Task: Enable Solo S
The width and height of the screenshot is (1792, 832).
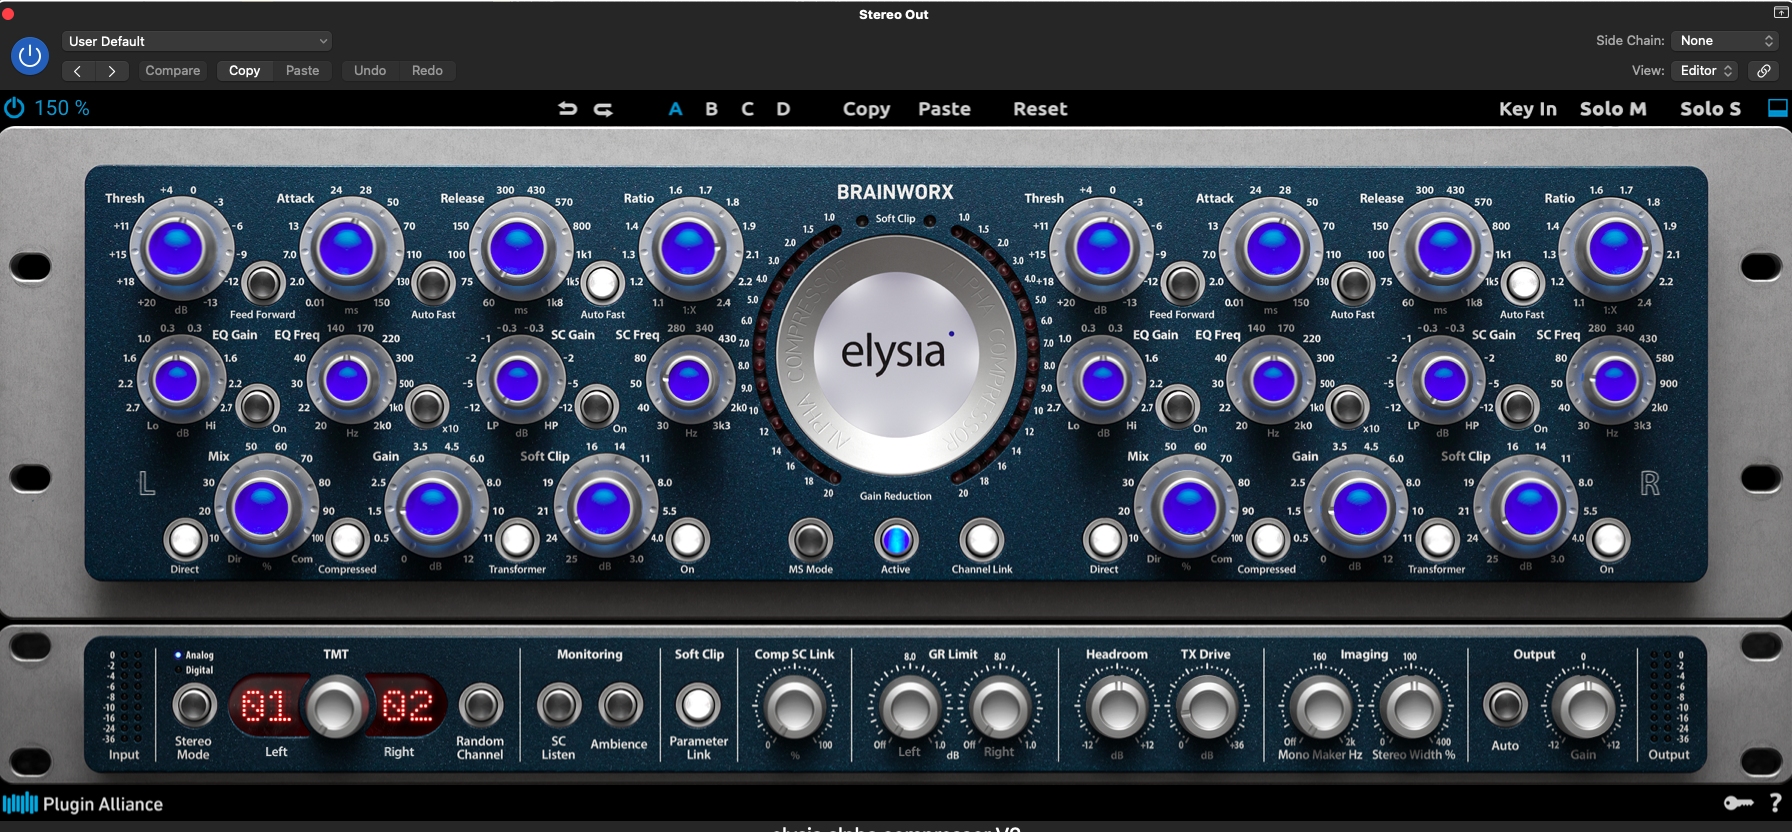Action: [1710, 109]
